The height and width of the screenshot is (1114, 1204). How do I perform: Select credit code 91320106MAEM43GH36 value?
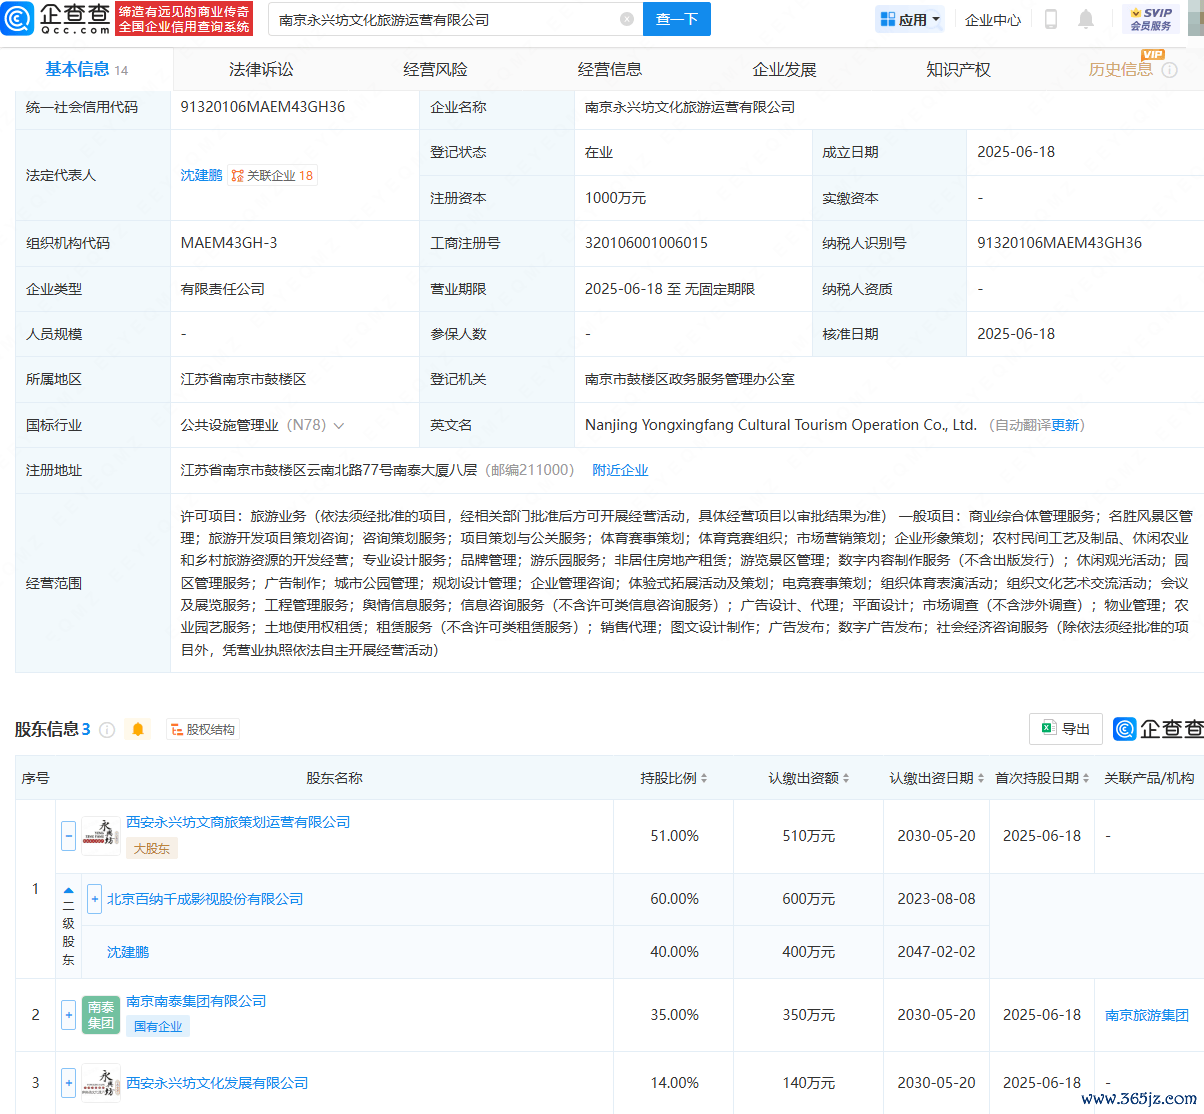click(263, 107)
